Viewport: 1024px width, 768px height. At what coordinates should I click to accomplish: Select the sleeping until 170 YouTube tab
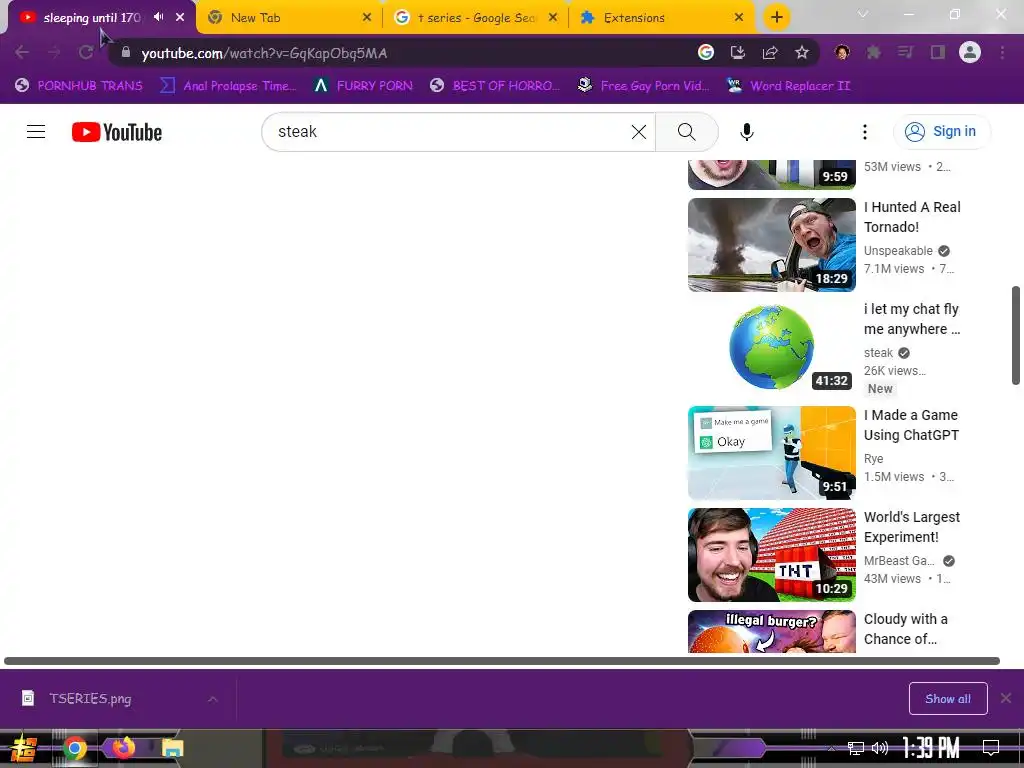pos(91,18)
